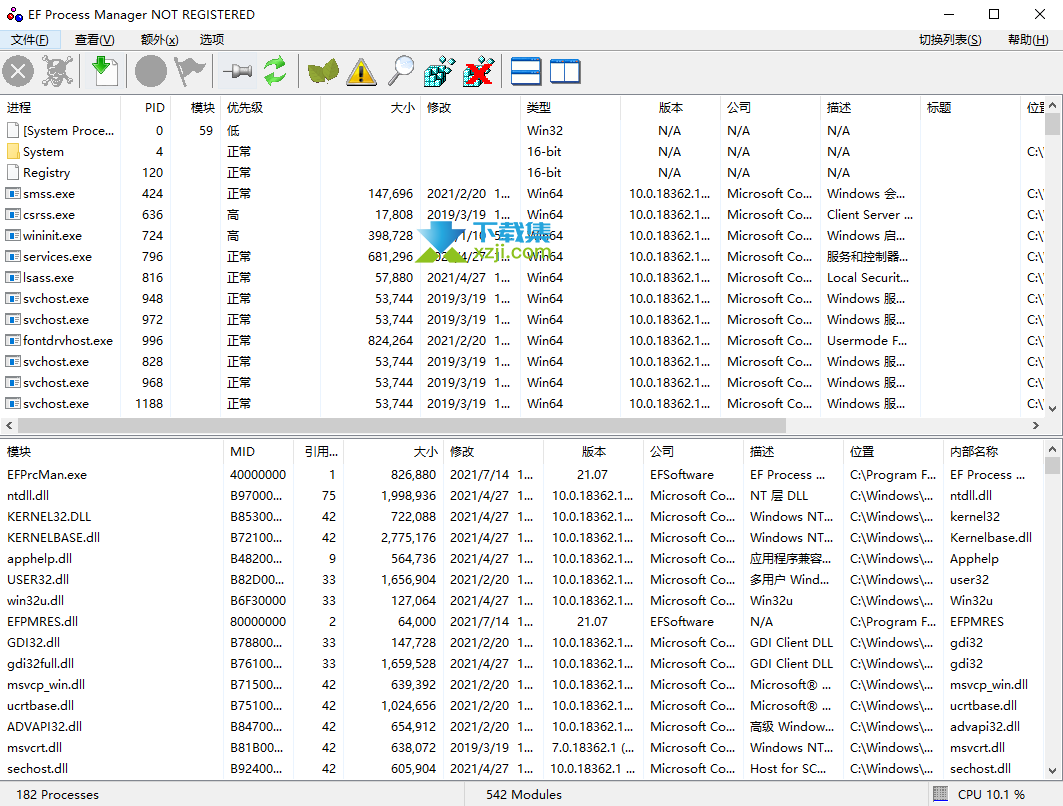This screenshot has width=1063, height=806.
Task: Select the KERNELBASE.dll module row
Action: (x=522, y=538)
